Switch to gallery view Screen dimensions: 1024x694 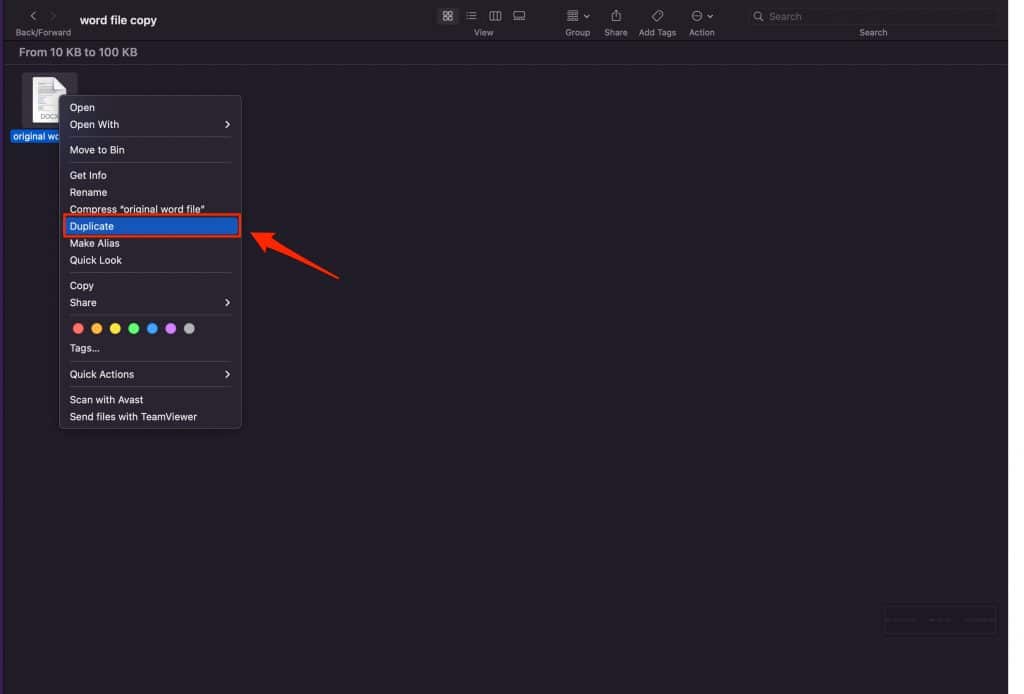click(519, 16)
